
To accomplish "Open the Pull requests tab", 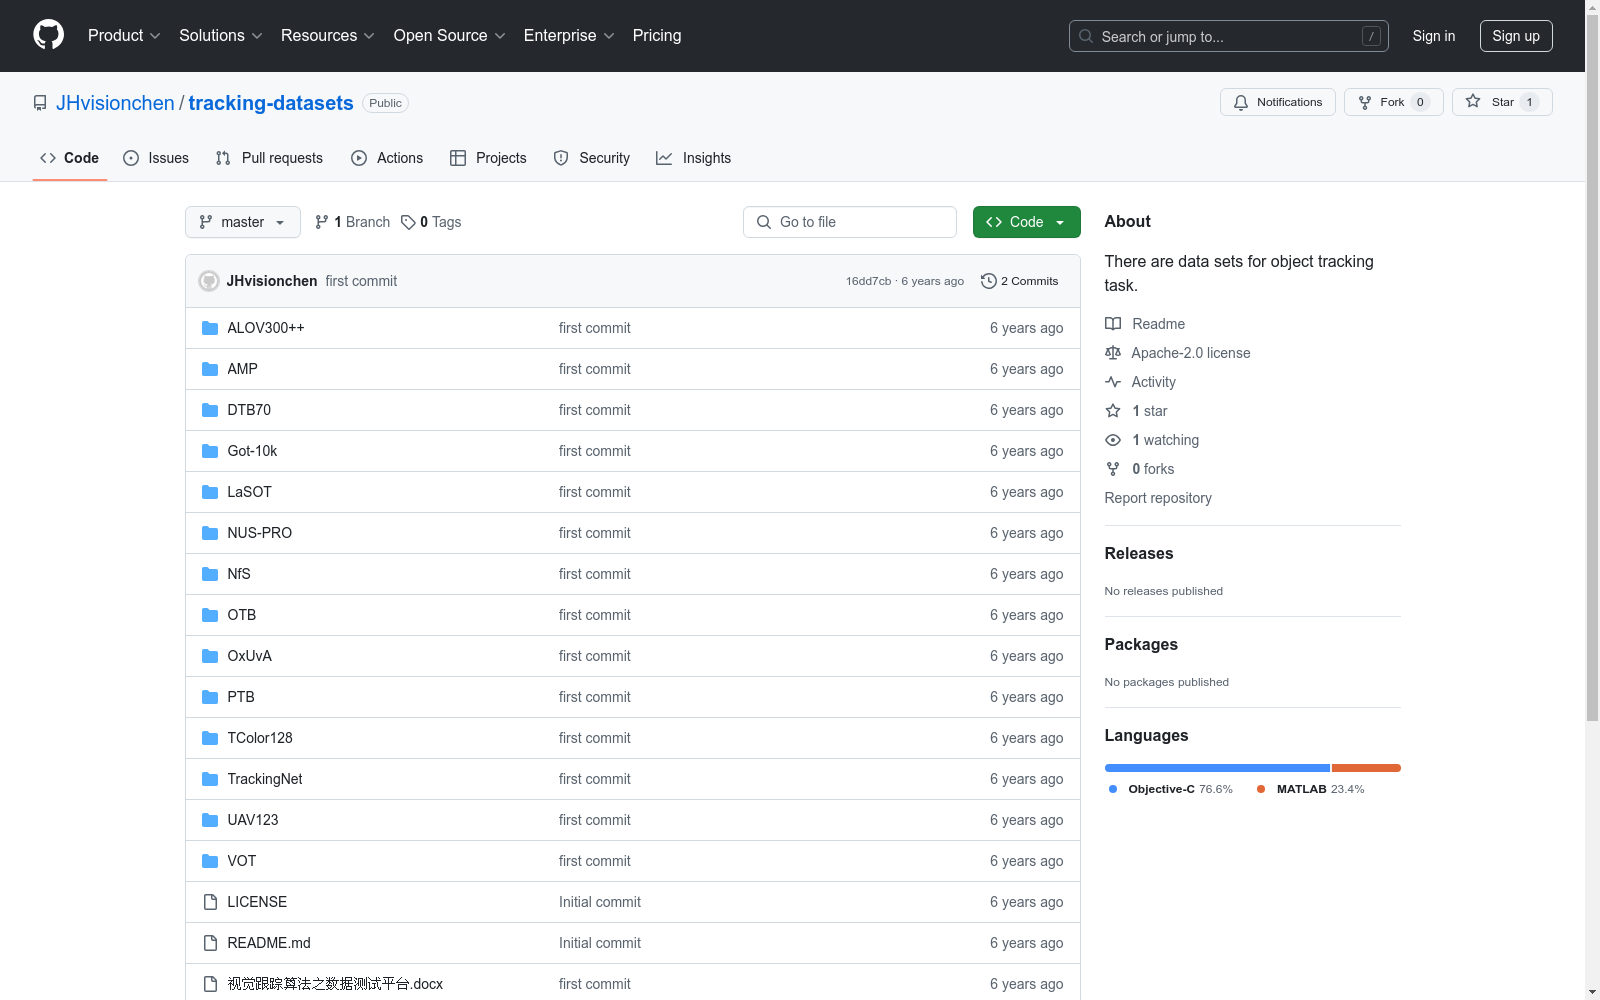I will (x=269, y=158).
